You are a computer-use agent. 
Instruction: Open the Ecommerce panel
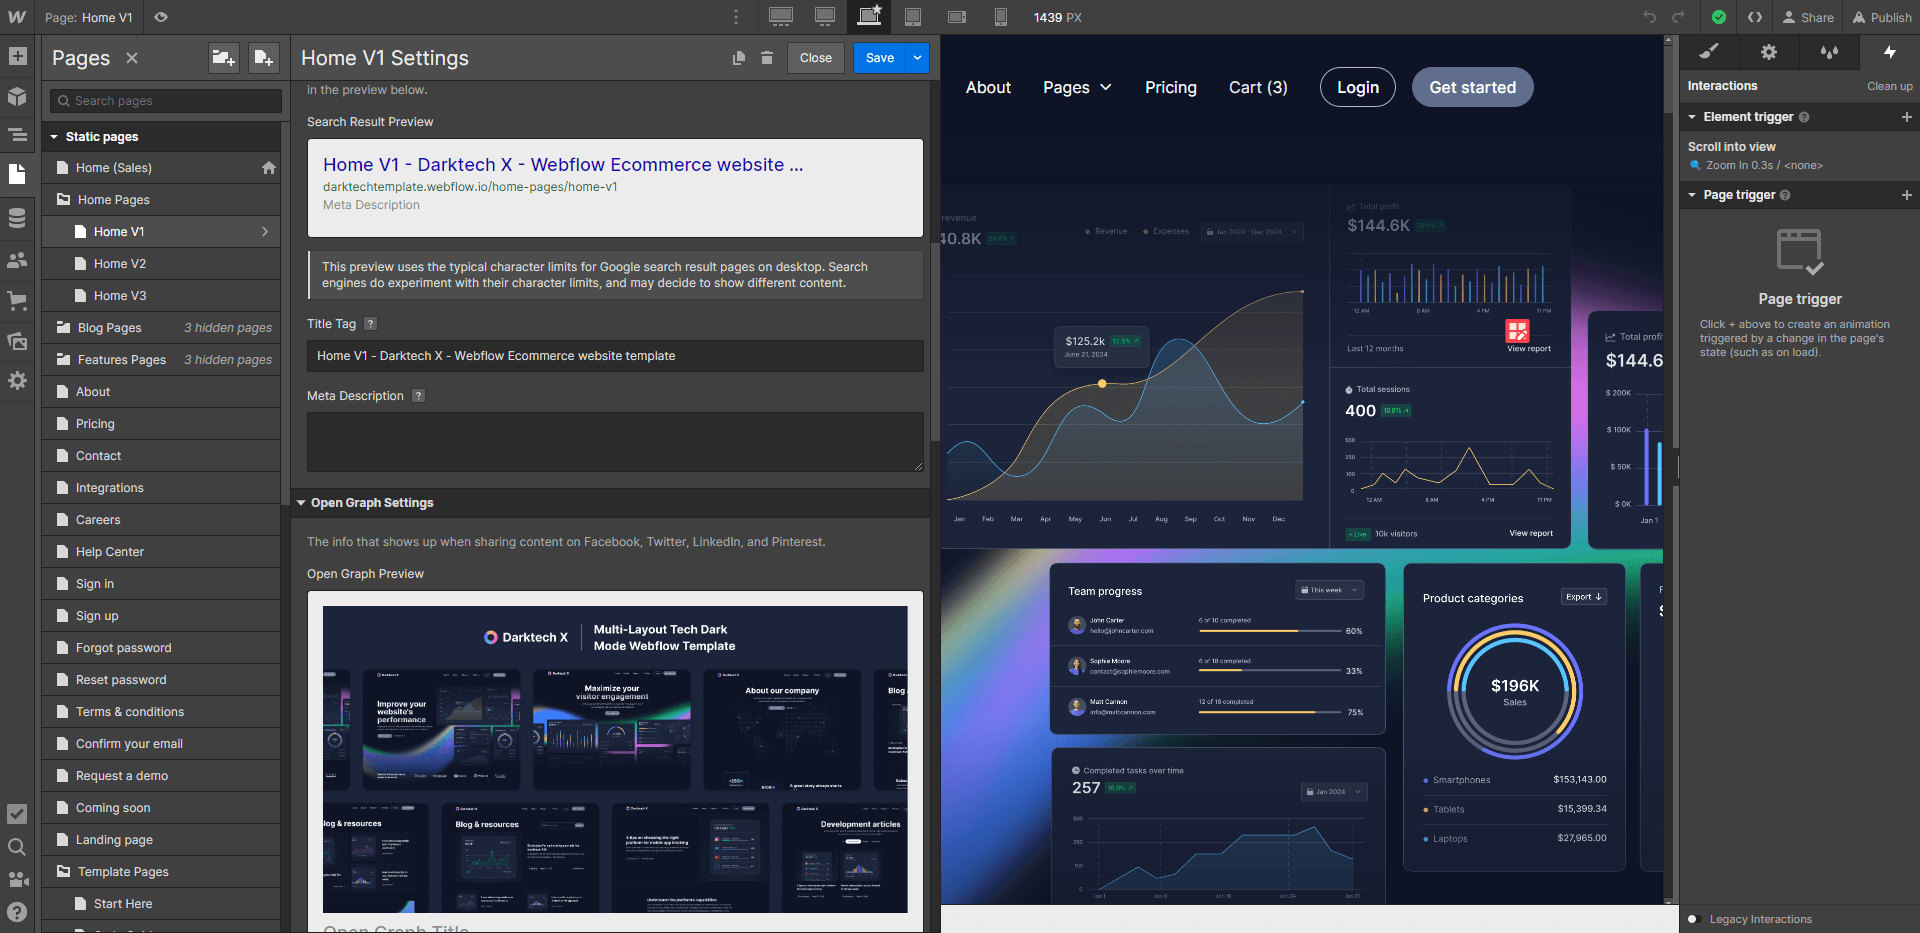pos(17,301)
